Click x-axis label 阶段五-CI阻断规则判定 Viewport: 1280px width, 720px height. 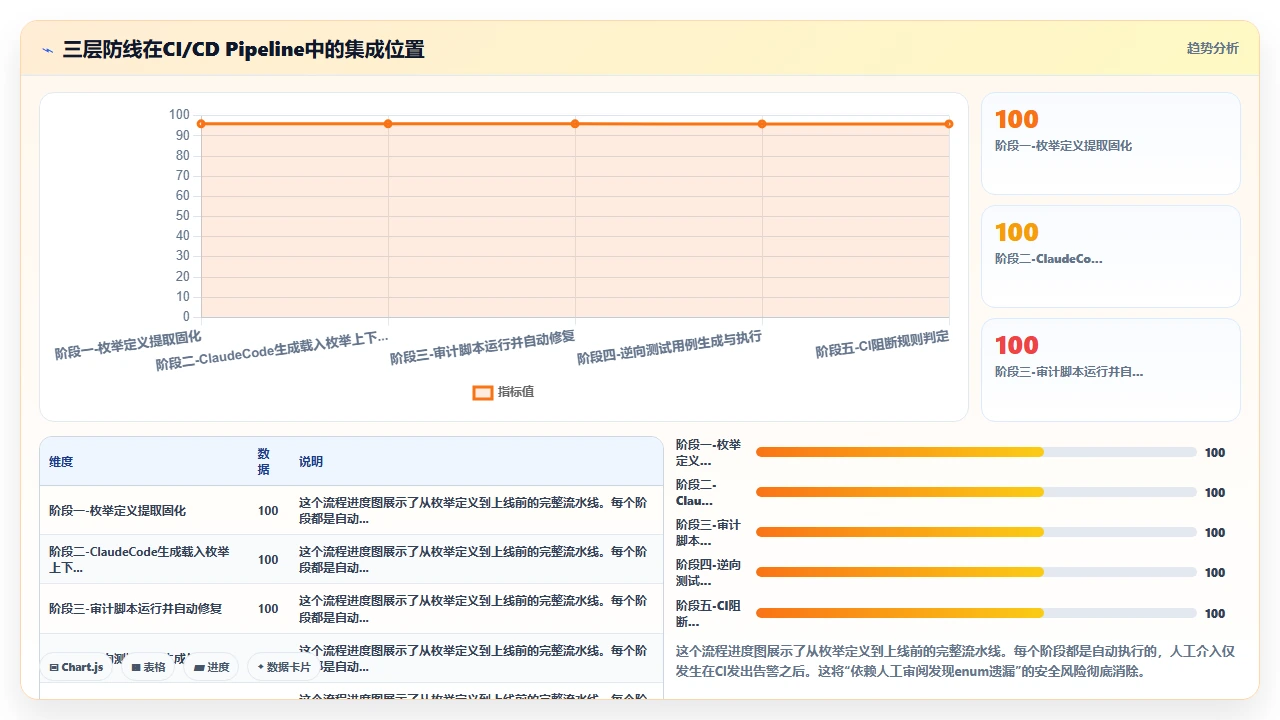[882, 345]
